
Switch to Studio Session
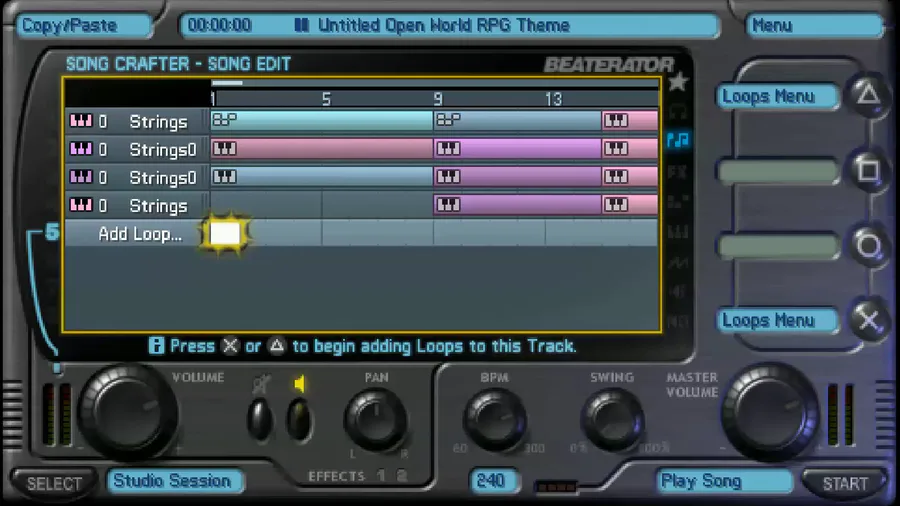coord(174,481)
